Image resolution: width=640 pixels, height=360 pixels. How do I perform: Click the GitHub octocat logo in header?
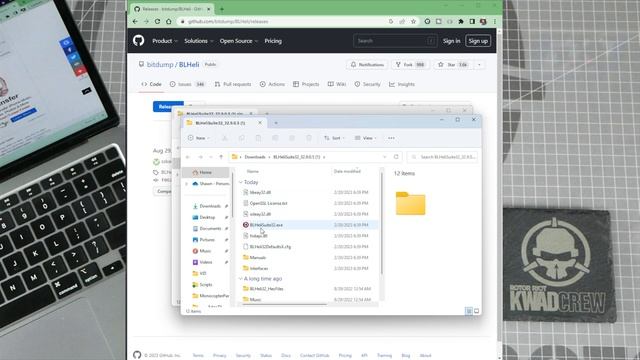(139, 41)
